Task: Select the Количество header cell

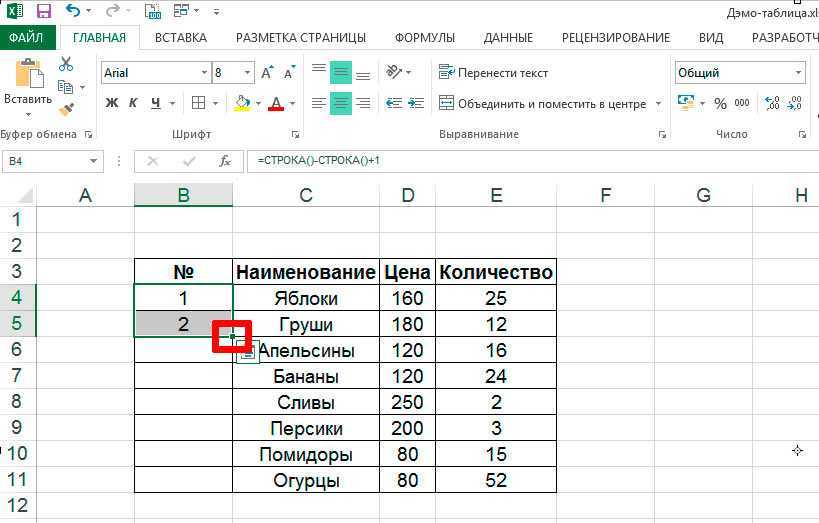Action: (496, 272)
